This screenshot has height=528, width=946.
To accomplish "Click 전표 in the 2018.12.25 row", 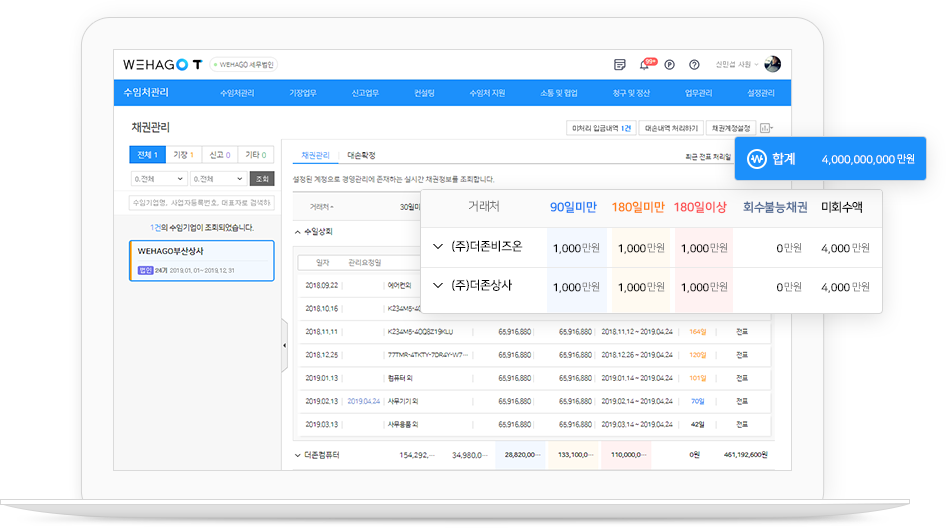I will 742,355.
